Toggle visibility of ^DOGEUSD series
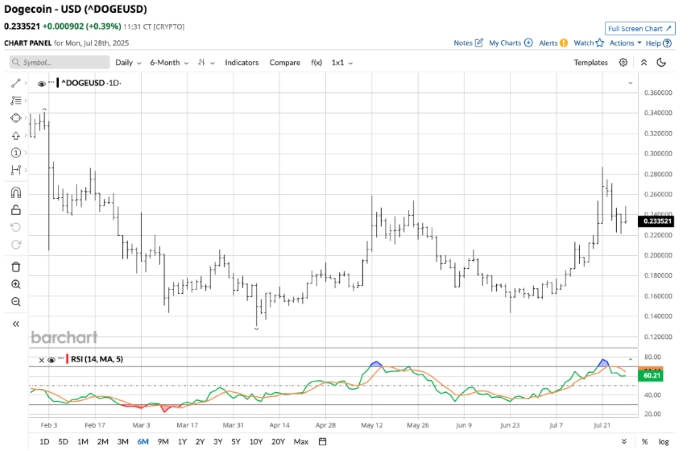This screenshot has height=451, width=700. point(42,84)
